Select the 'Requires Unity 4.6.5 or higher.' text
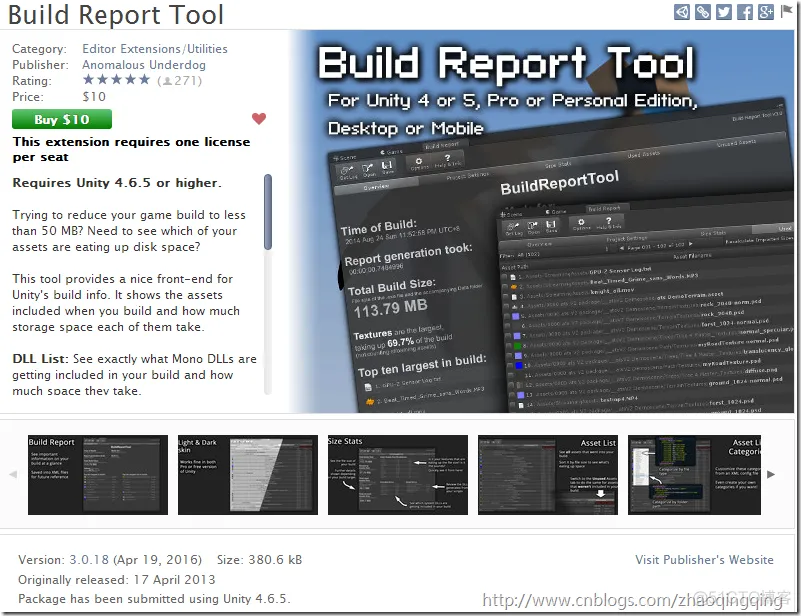This screenshot has width=801, height=616. (x=117, y=183)
